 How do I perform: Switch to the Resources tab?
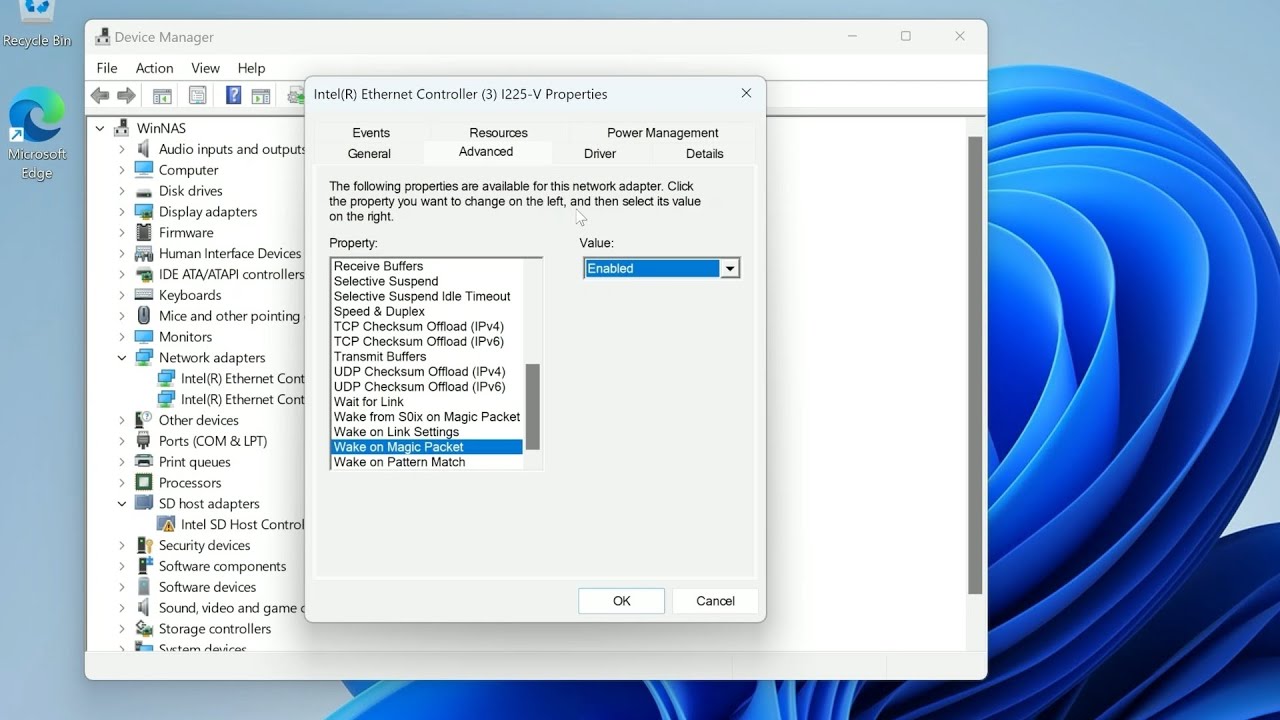coord(498,133)
